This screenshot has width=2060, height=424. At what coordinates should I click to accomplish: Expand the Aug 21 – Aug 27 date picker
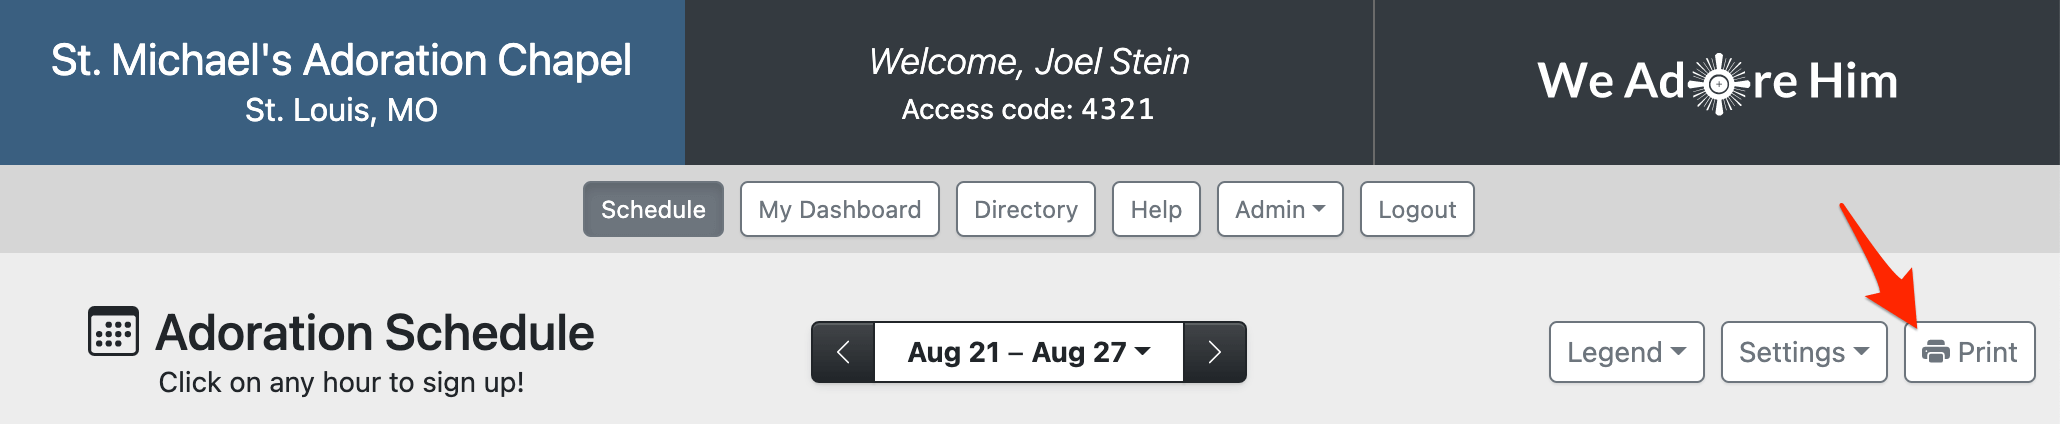(1028, 352)
